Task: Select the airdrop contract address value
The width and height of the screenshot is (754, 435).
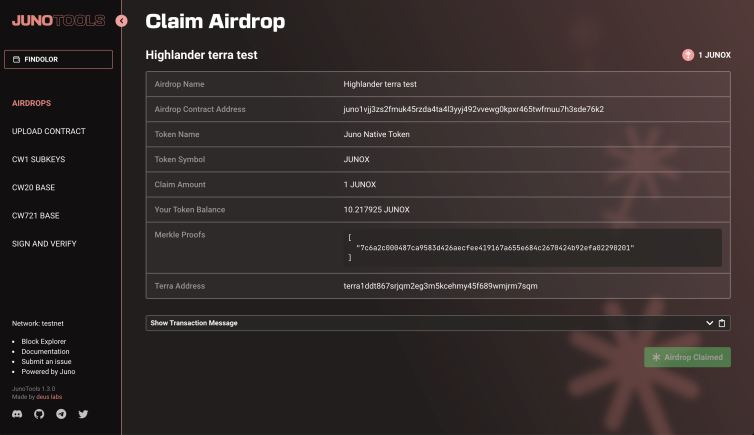Action: coord(474,109)
